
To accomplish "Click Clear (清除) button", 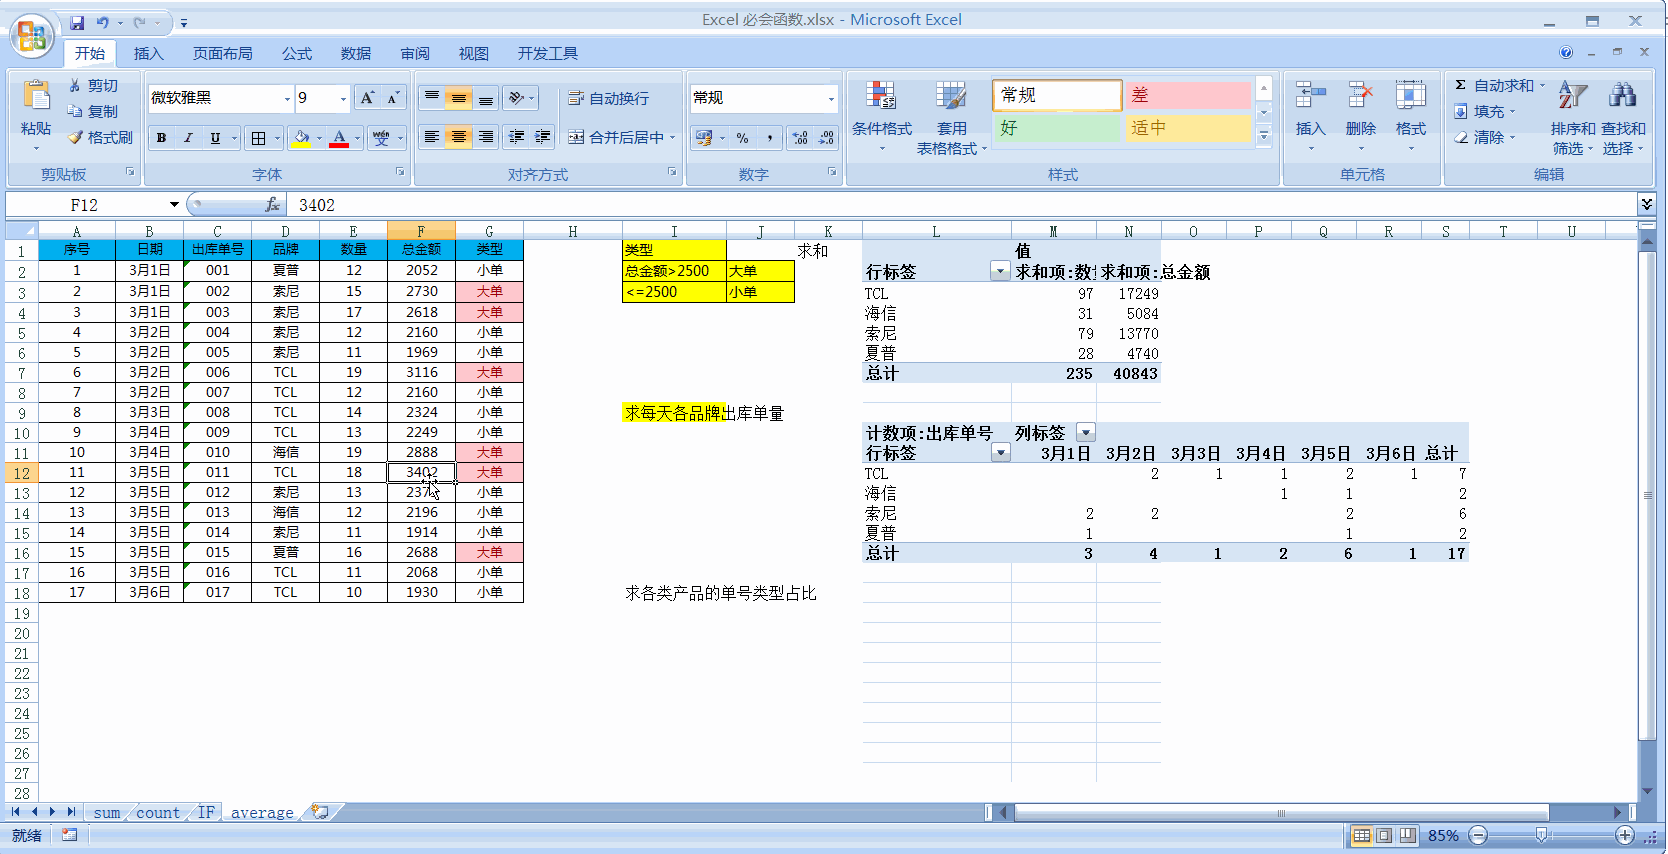I will (x=1484, y=138).
